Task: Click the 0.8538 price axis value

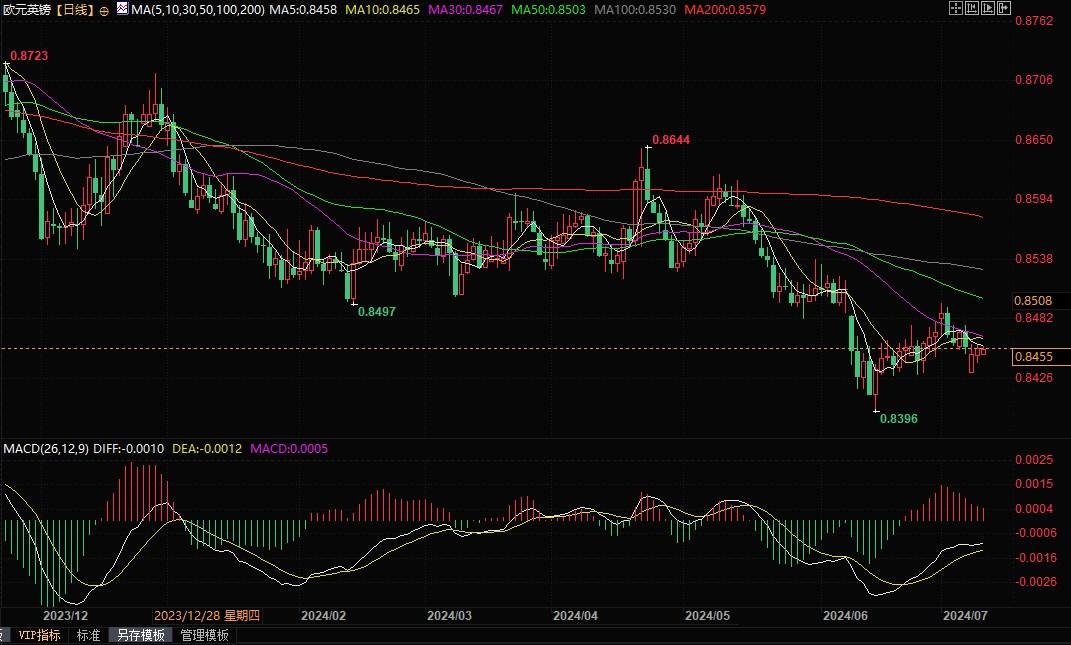Action: (1034, 258)
